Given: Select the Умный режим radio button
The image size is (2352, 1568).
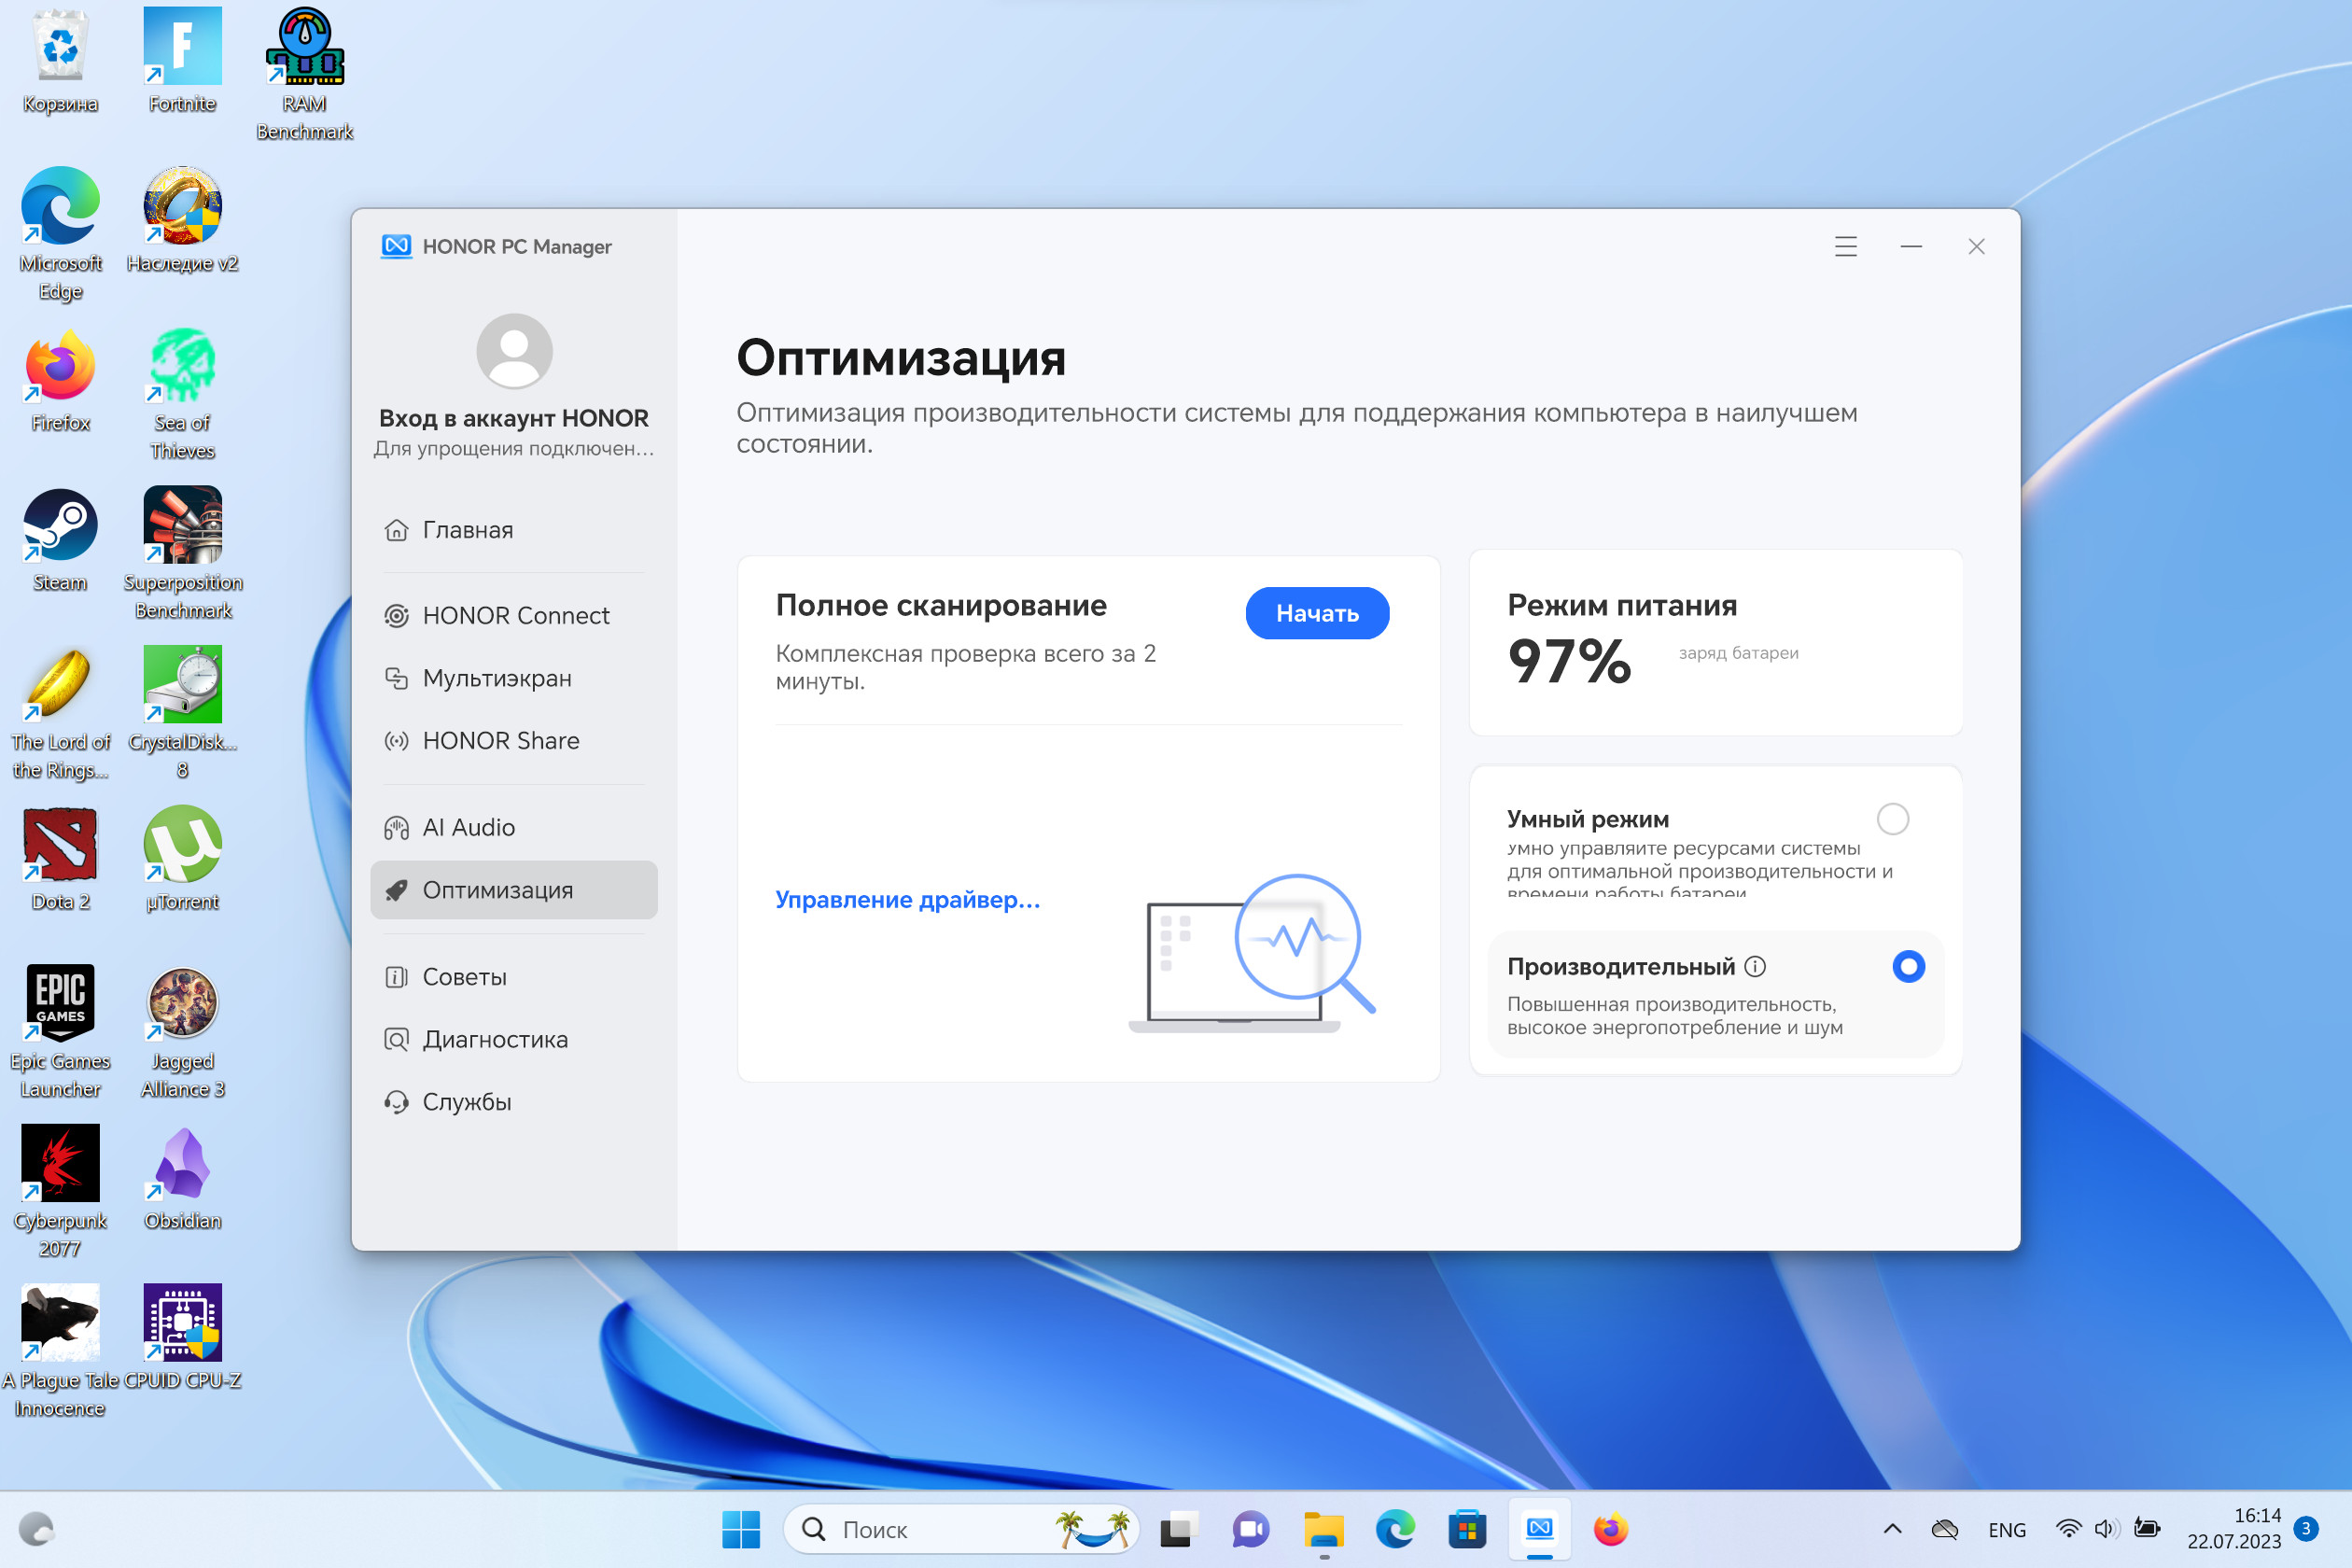Looking at the screenshot, I should [1892, 819].
